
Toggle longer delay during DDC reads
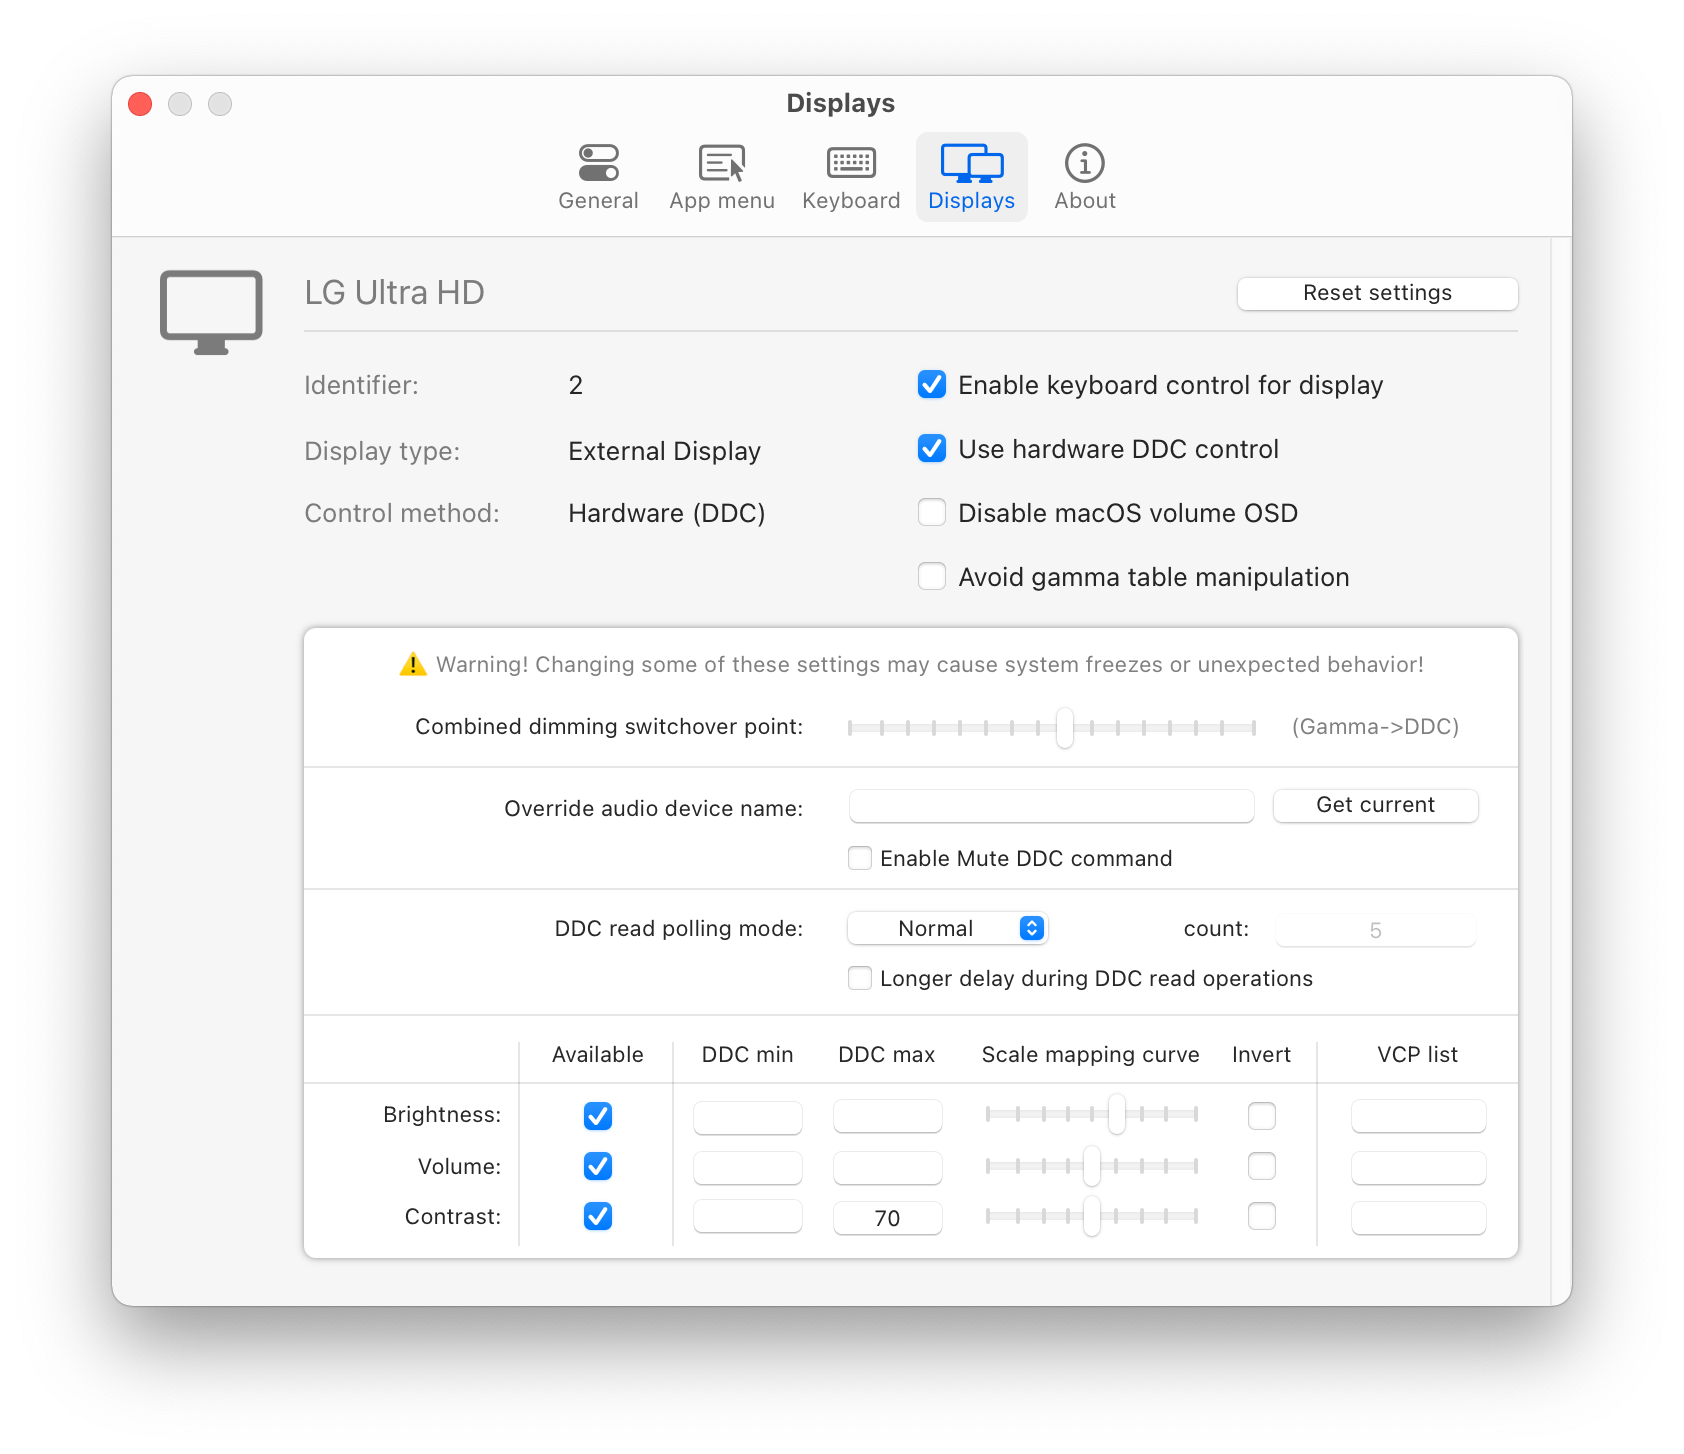coord(859,978)
